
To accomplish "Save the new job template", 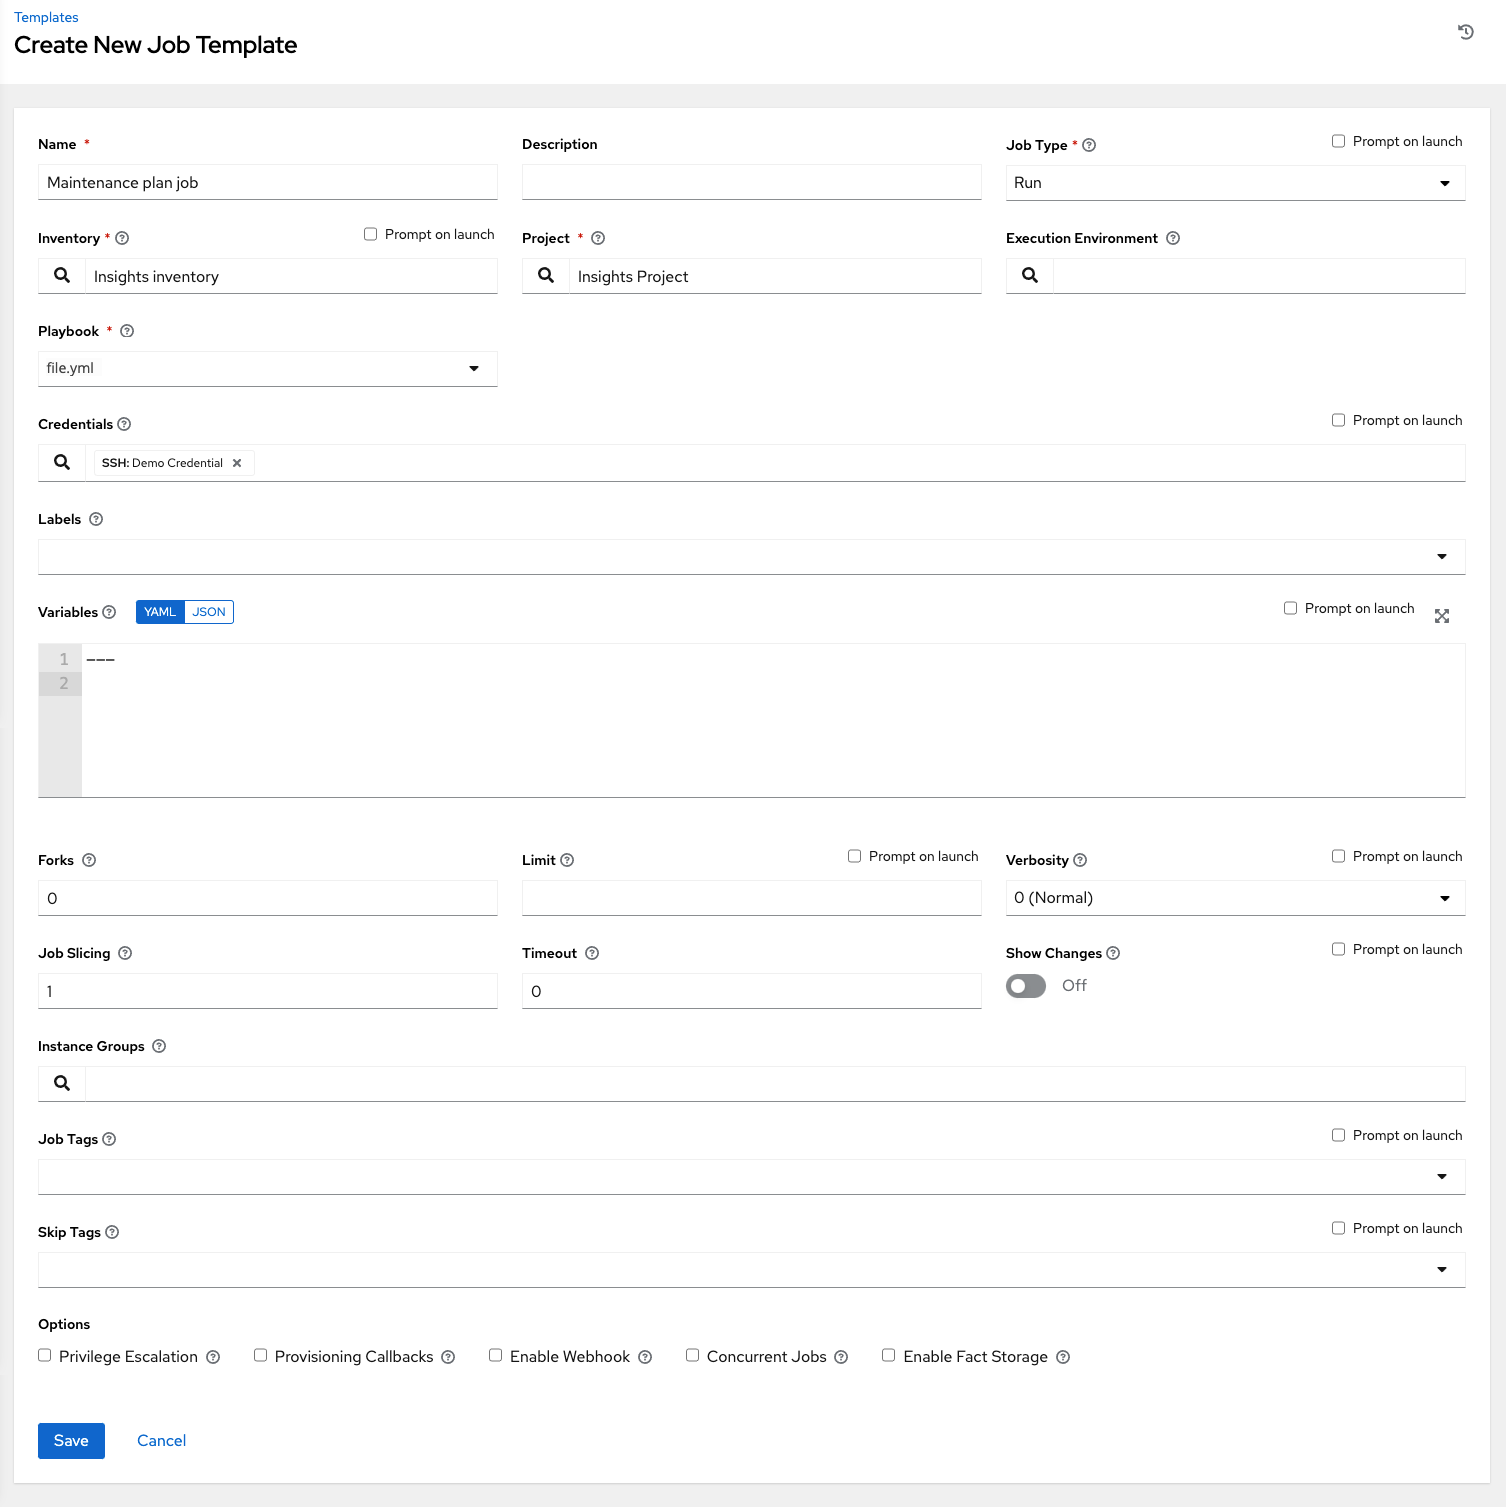I will [70, 1440].
